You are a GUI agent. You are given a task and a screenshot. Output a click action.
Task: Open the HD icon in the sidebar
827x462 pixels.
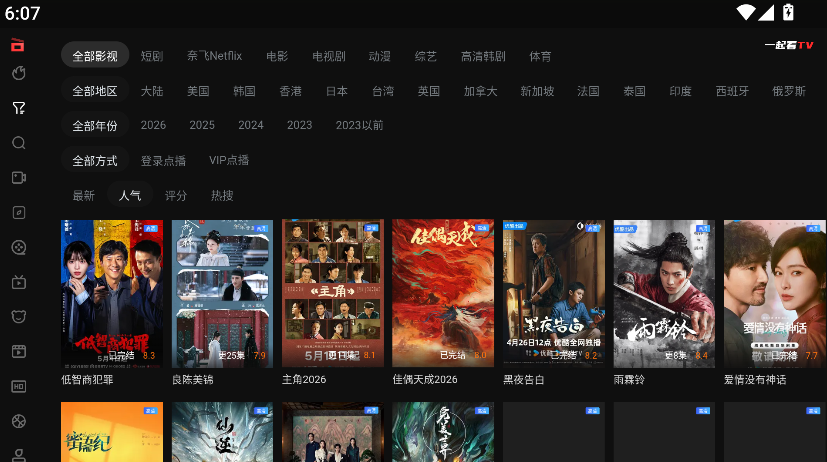pos(18,386)
